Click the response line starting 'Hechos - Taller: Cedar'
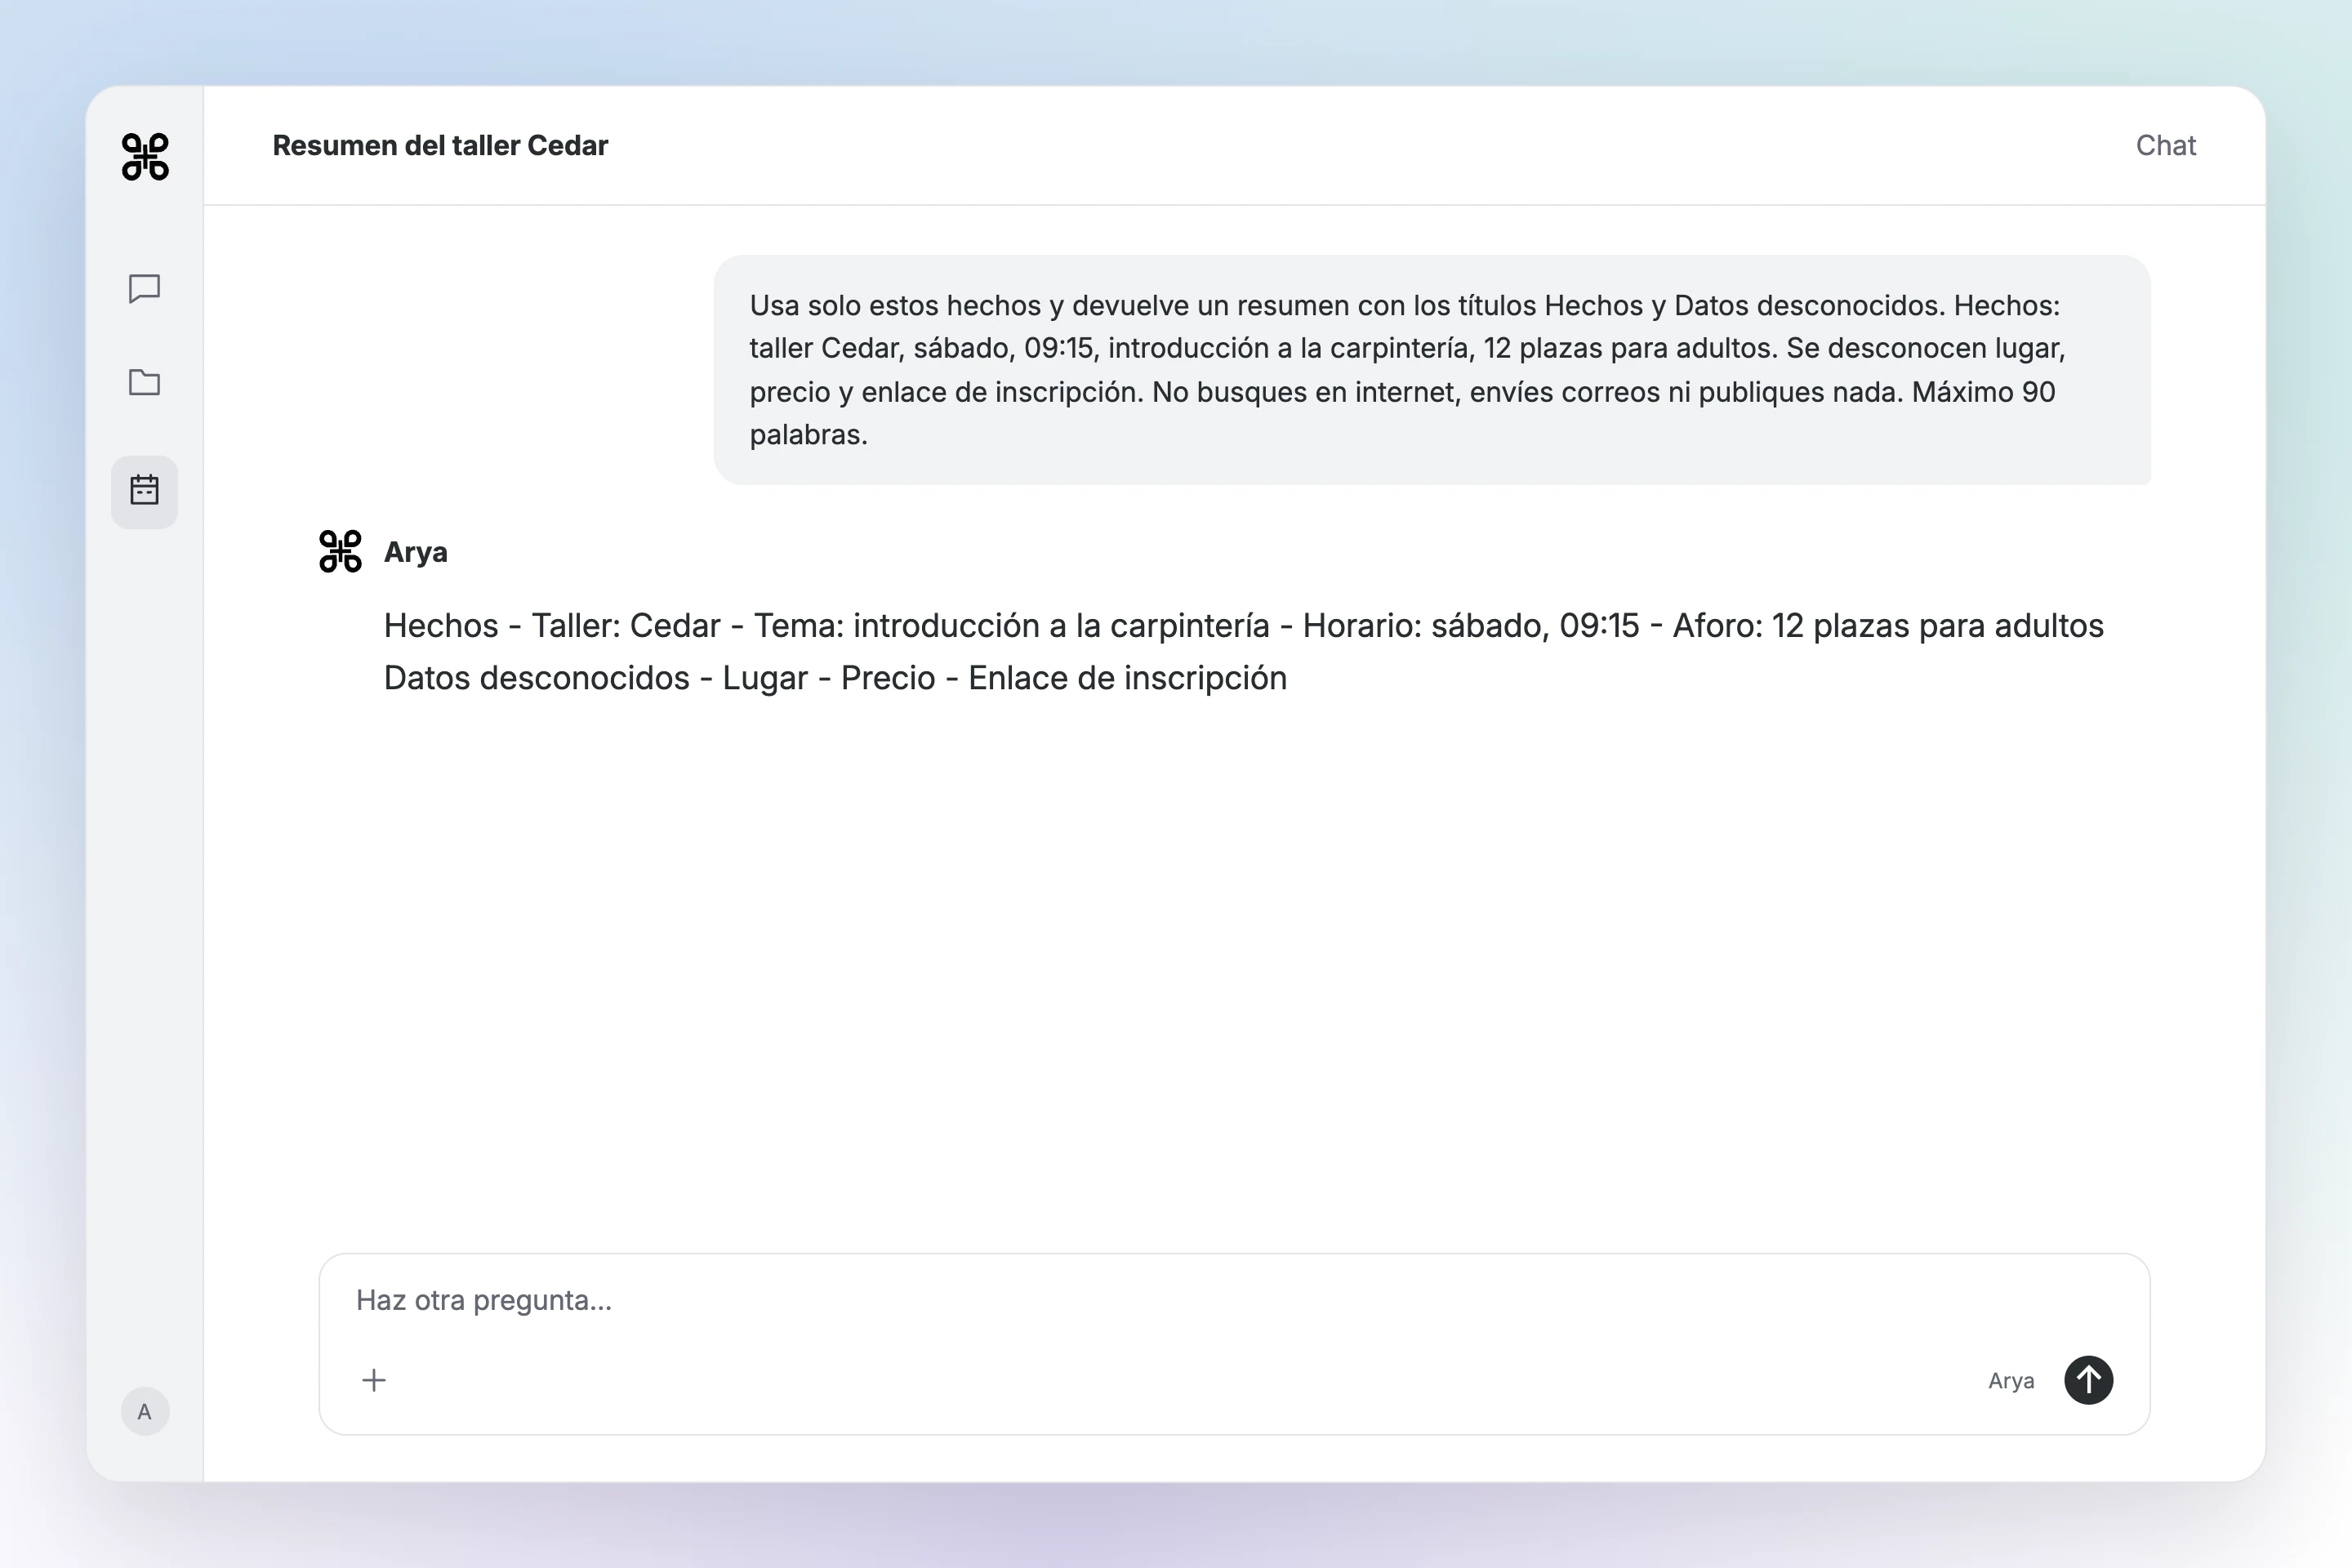This screenshot has height=1568, width=2352. 1243,625
